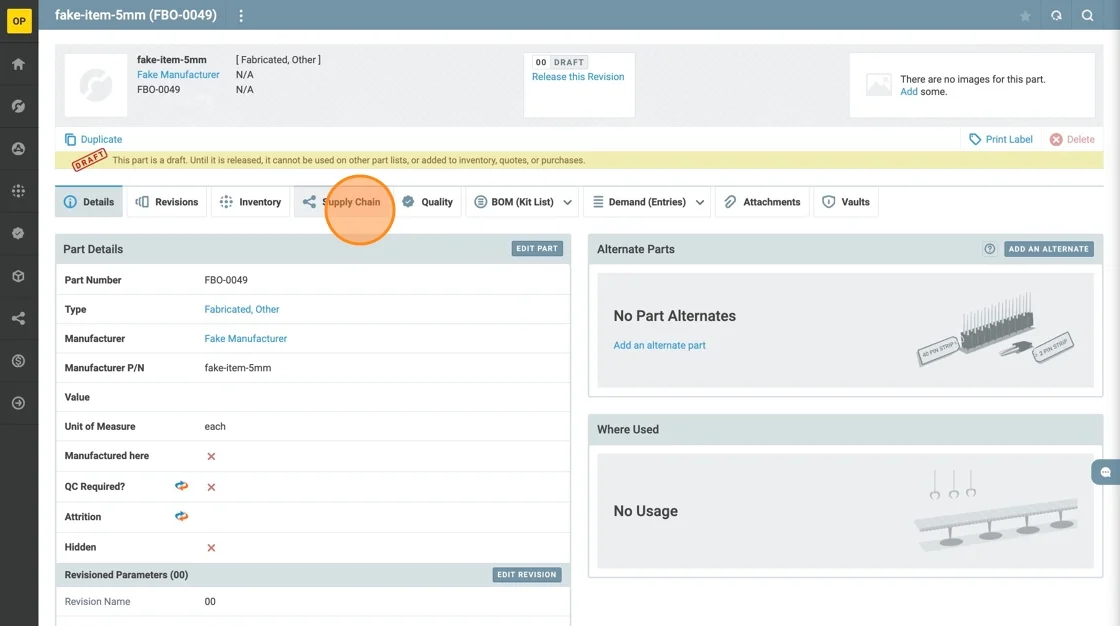Toggle the QC Required sync icon

click(181, 486)
